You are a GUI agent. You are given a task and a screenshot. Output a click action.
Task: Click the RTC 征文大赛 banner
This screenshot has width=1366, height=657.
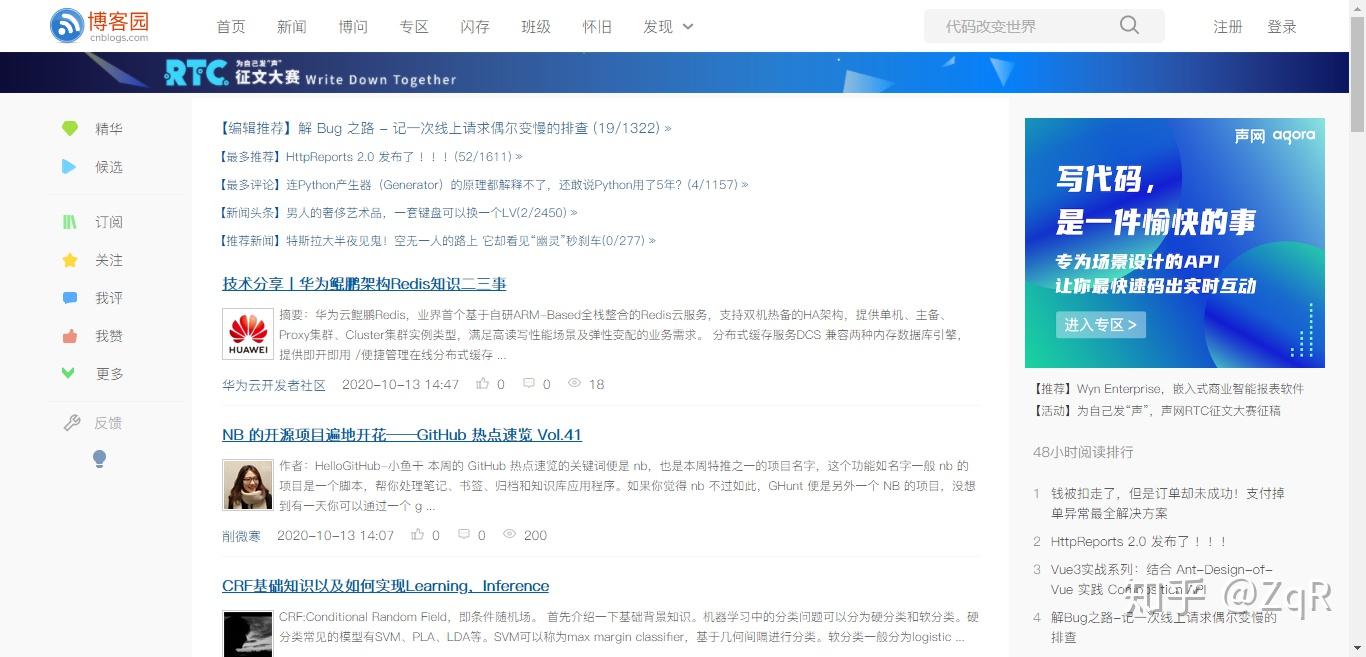(674, 72)
